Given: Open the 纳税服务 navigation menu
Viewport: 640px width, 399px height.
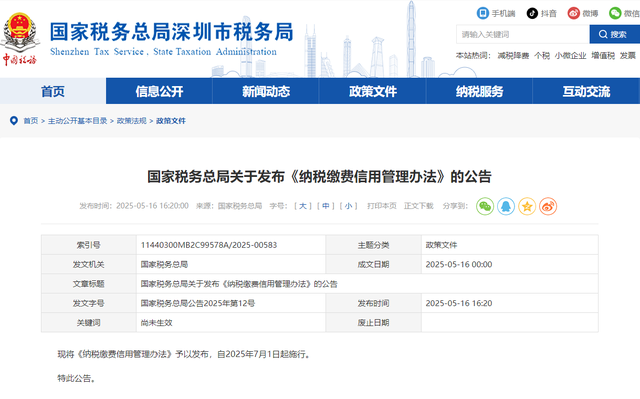Looking at the screenshot, I should point(480,91).
